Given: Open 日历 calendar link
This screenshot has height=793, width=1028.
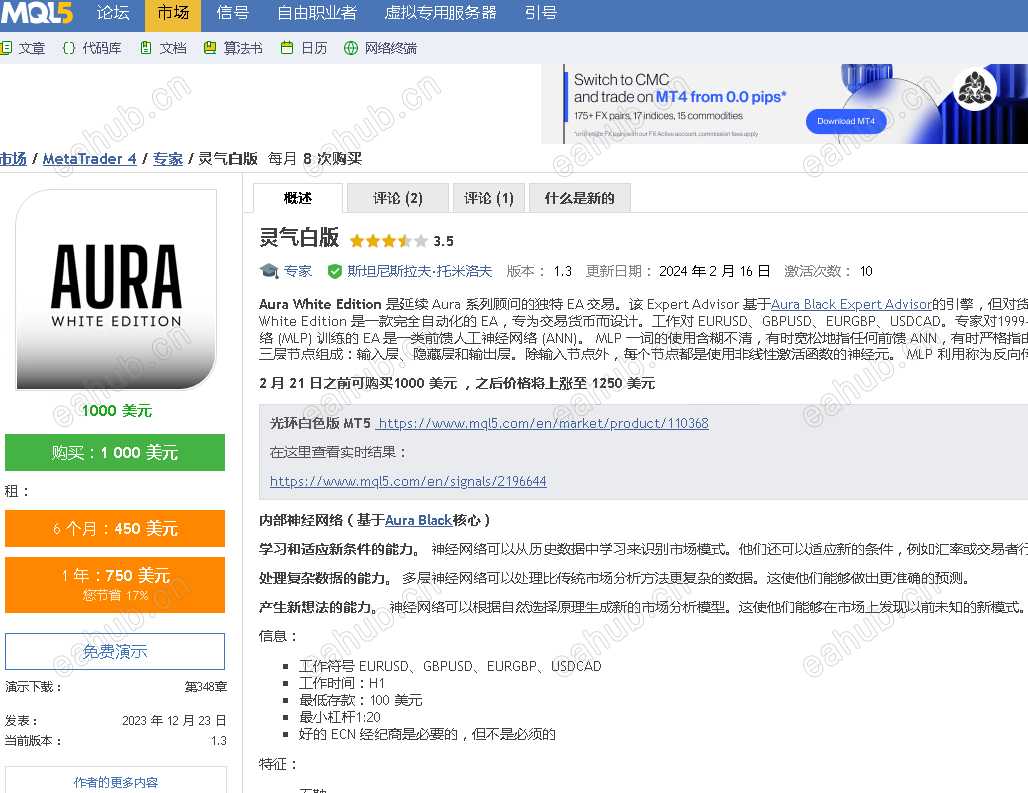Looking at the screenshot, I should coord(314,48).
